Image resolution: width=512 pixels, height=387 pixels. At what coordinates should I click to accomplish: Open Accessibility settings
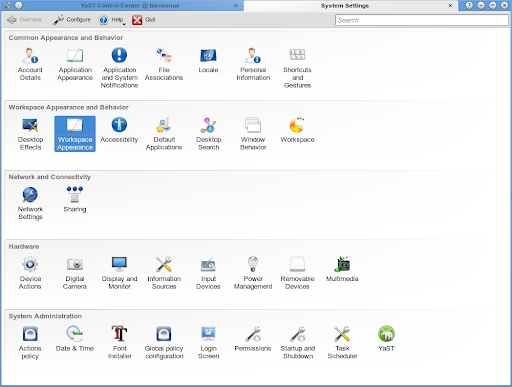pyautogui.click(x=119, y=130)
